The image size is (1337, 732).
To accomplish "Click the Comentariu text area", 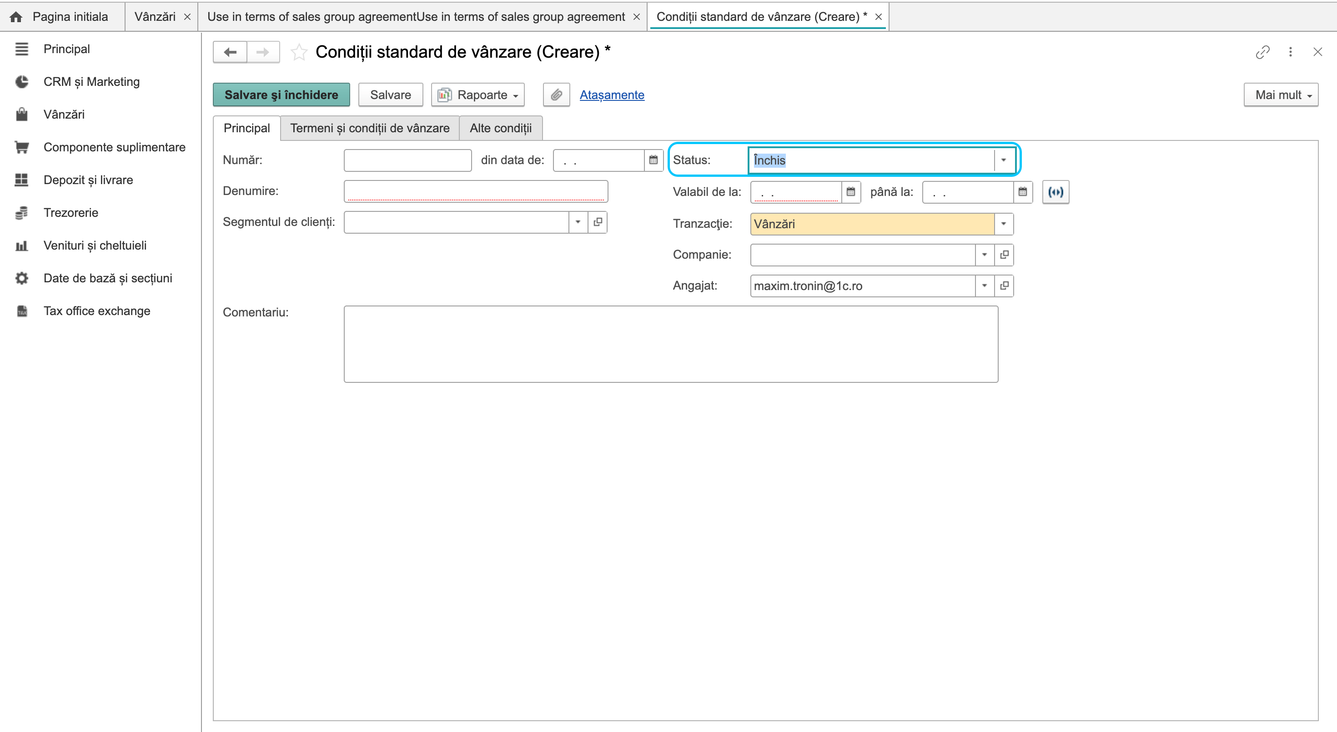I will (671, 344).
